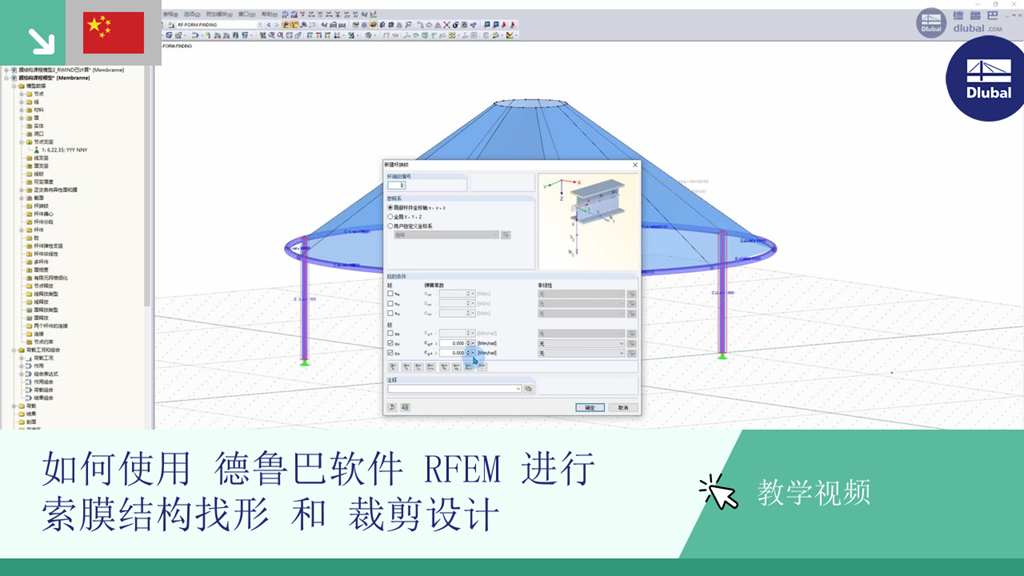This screenshot has height=576, width=1024.
Task: Open nonlinearity dropdown for φy row
Action: click(621, 343)
